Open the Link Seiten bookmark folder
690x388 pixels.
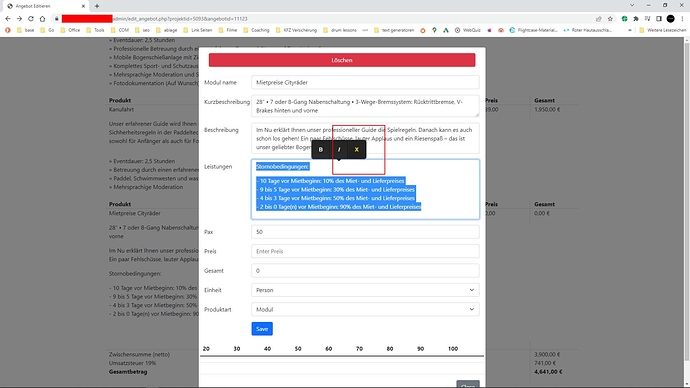tap(198, 30)
